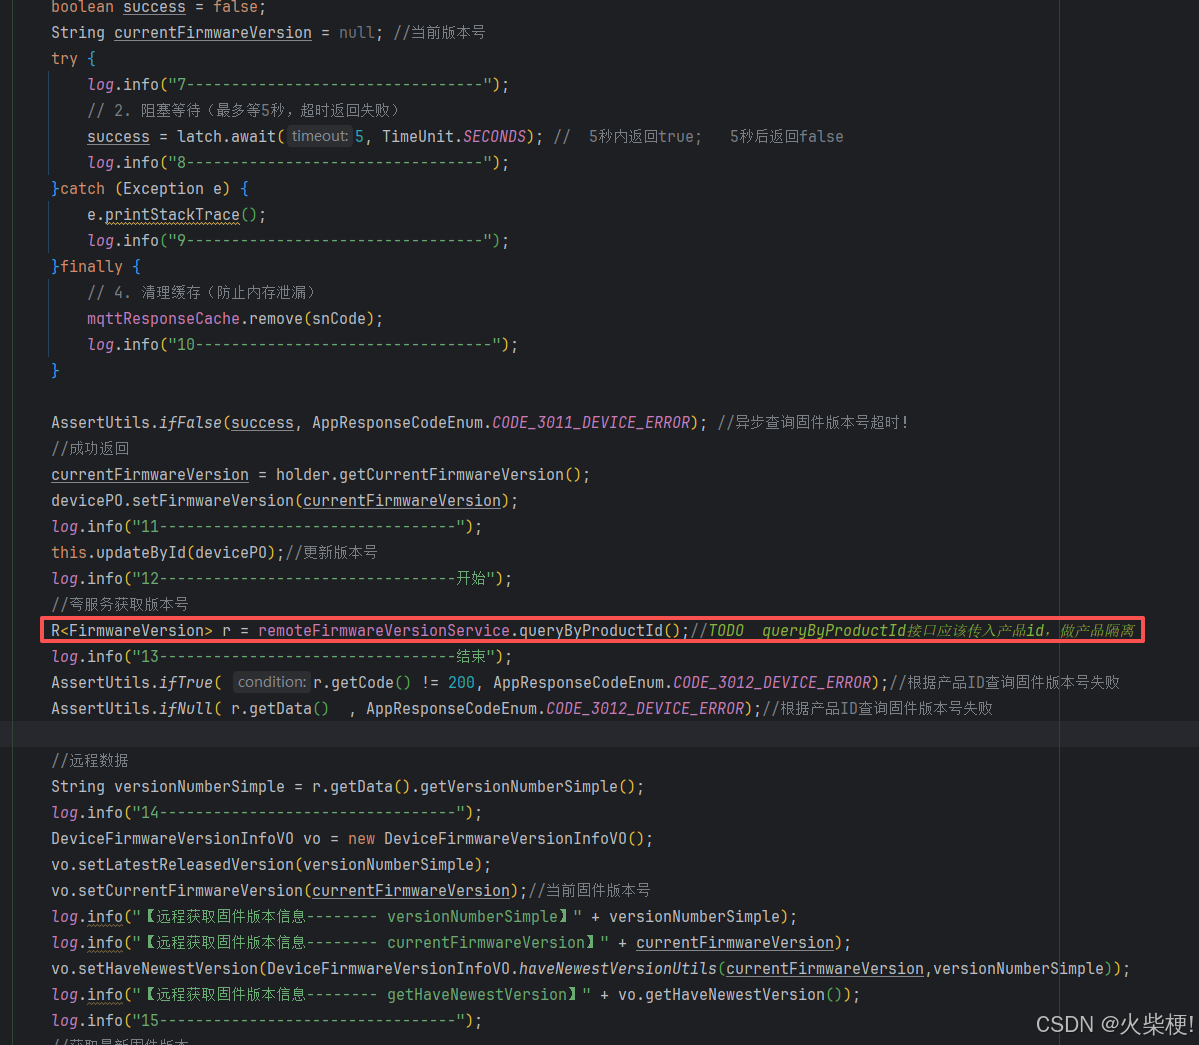Click 'String currentFirmwareVersion = null' declaration
The width and height of the screenshot is (1199, 1045).
[x=216, y=33]
